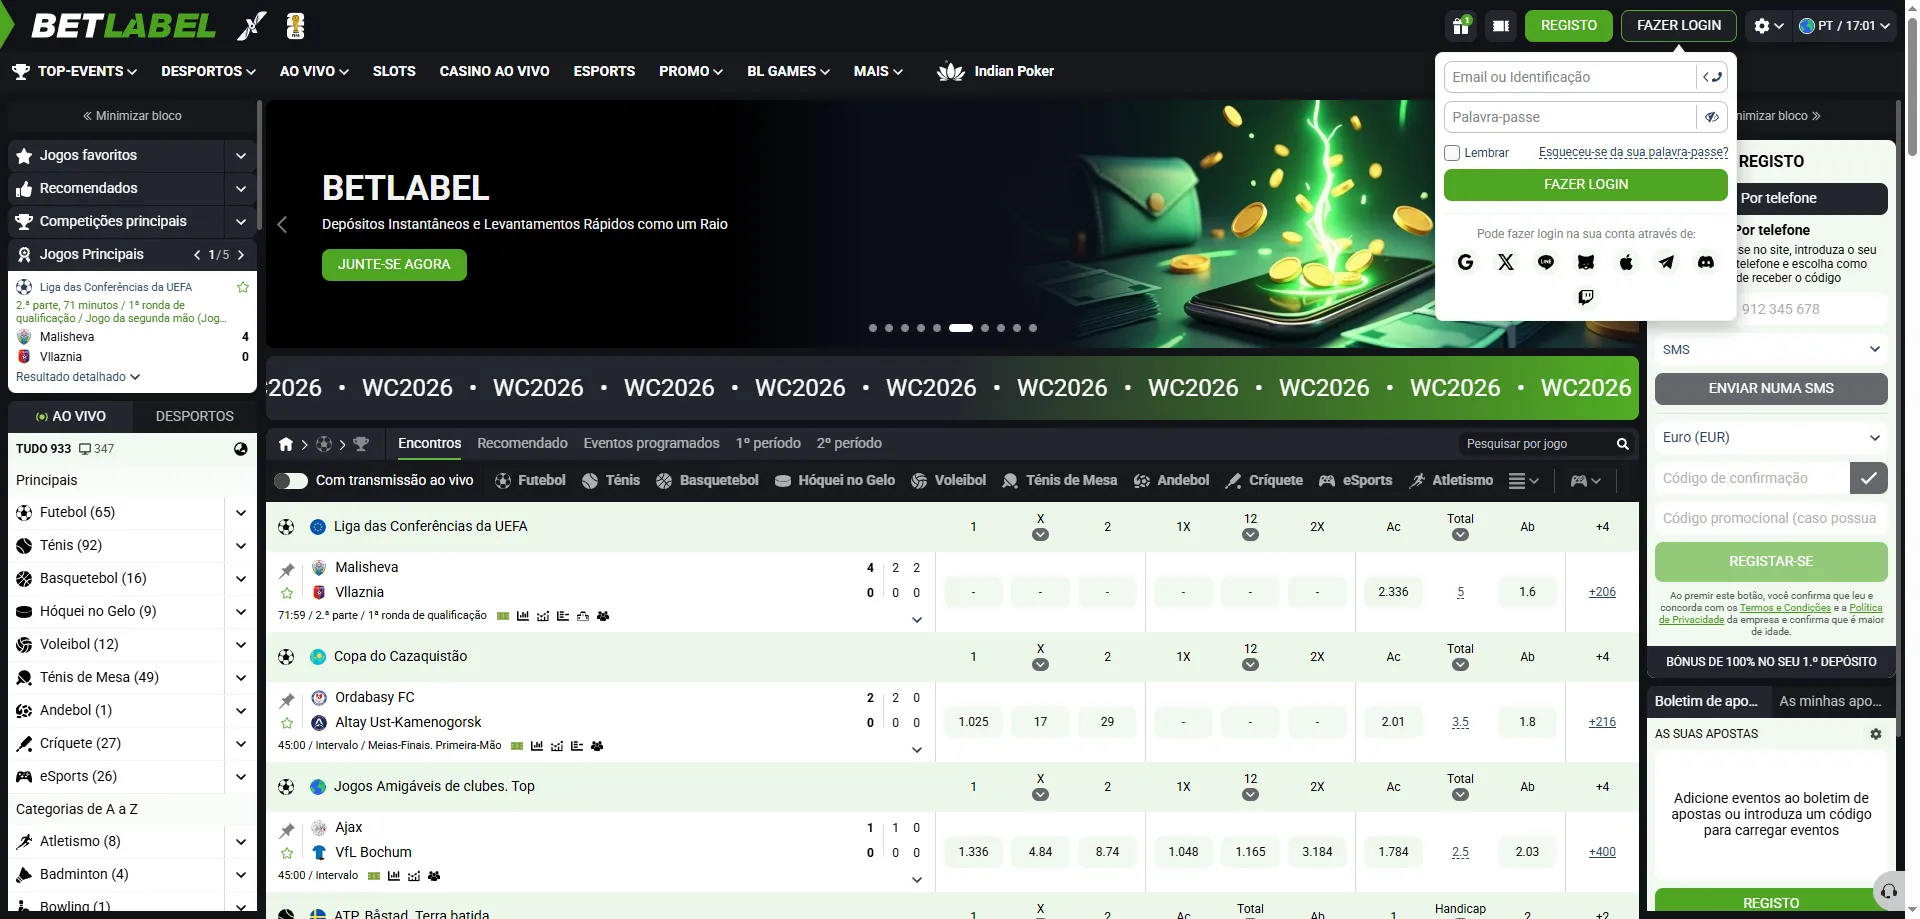Check the Lembrar checkbox
This screenshot has height=919, width=1920.
coord(1453,153)
